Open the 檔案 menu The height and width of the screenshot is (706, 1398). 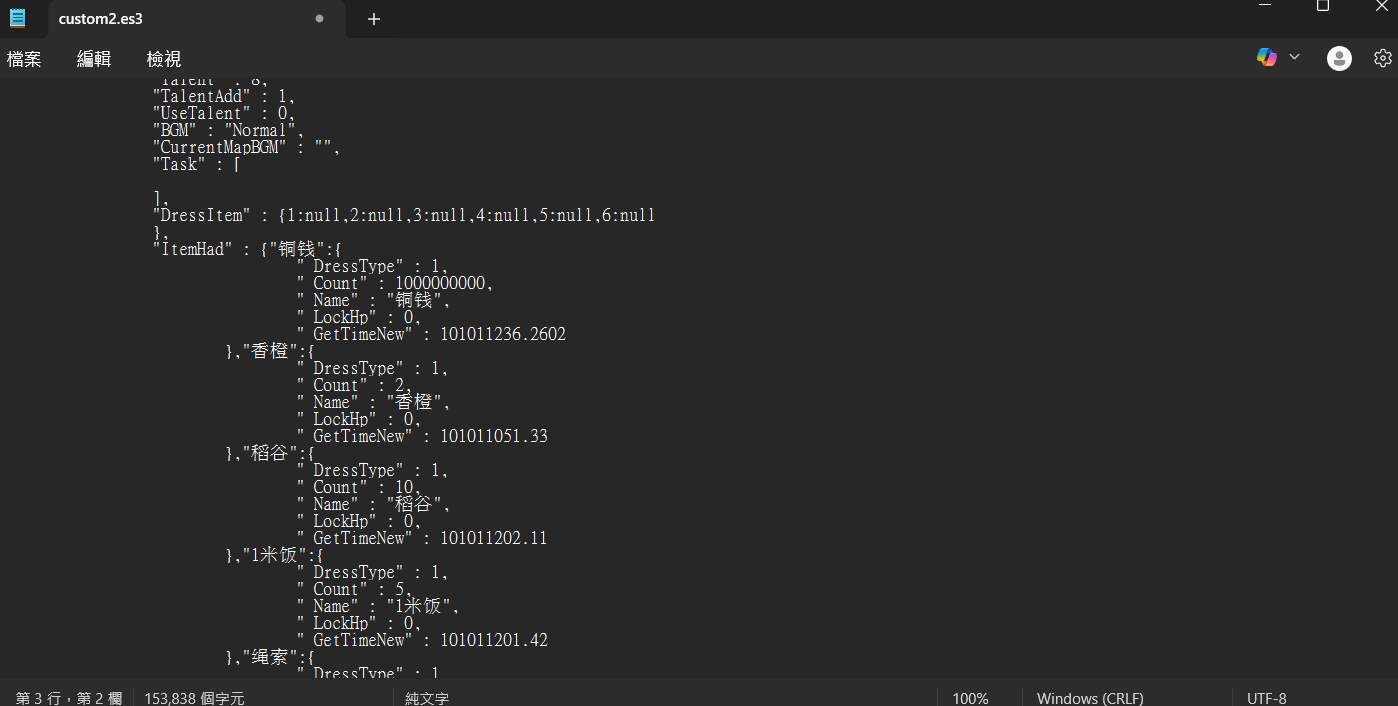[x=24, y=59]
